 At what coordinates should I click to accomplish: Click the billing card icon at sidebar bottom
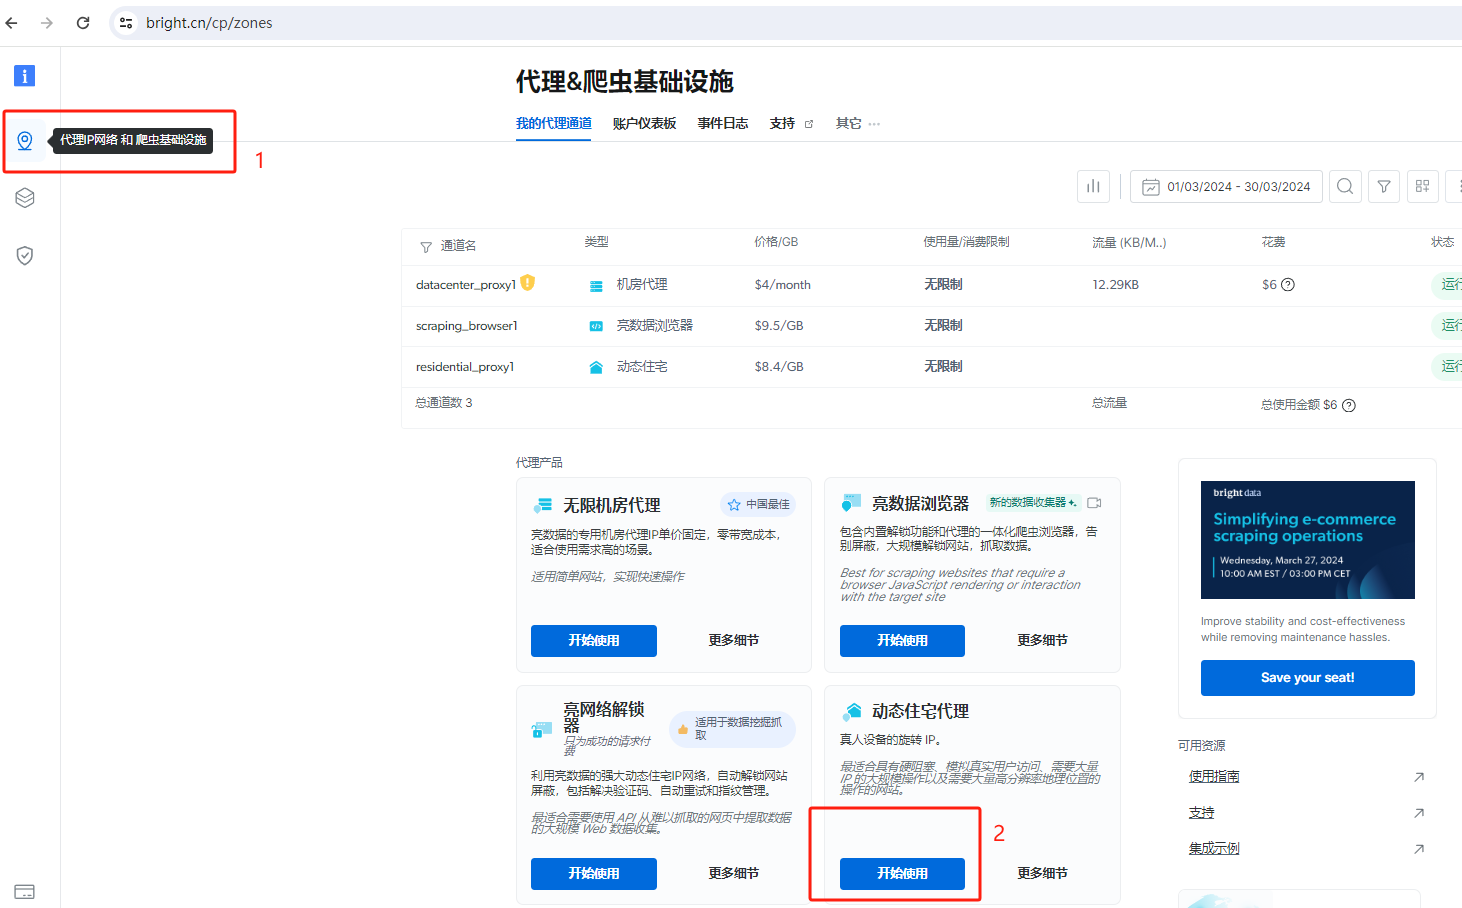24,891
